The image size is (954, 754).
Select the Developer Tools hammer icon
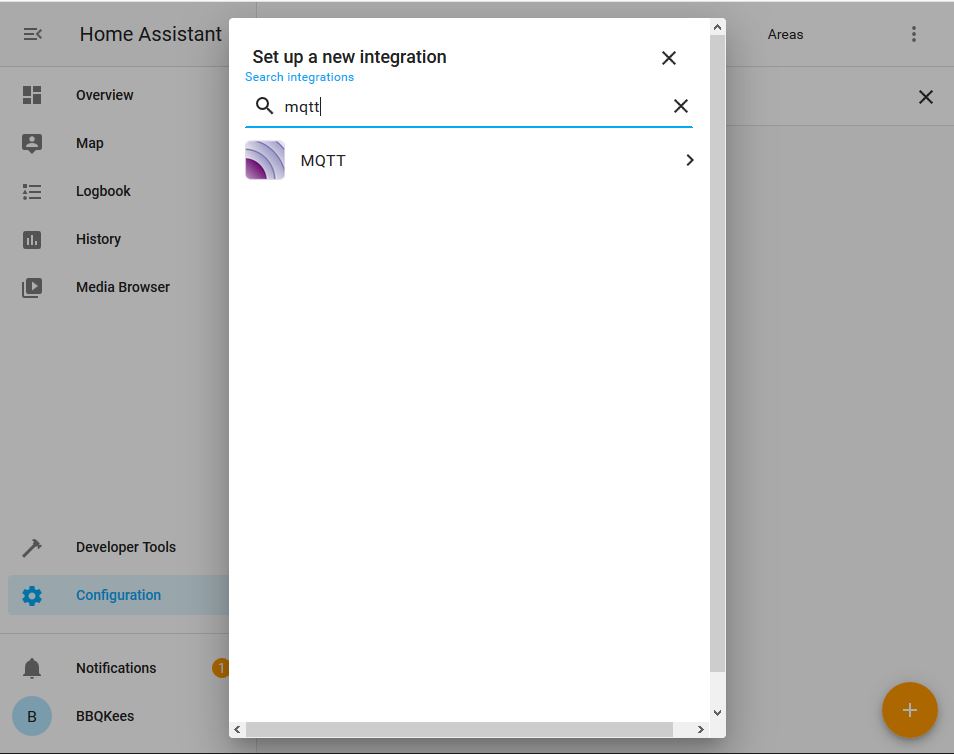(x=32, y=547)
